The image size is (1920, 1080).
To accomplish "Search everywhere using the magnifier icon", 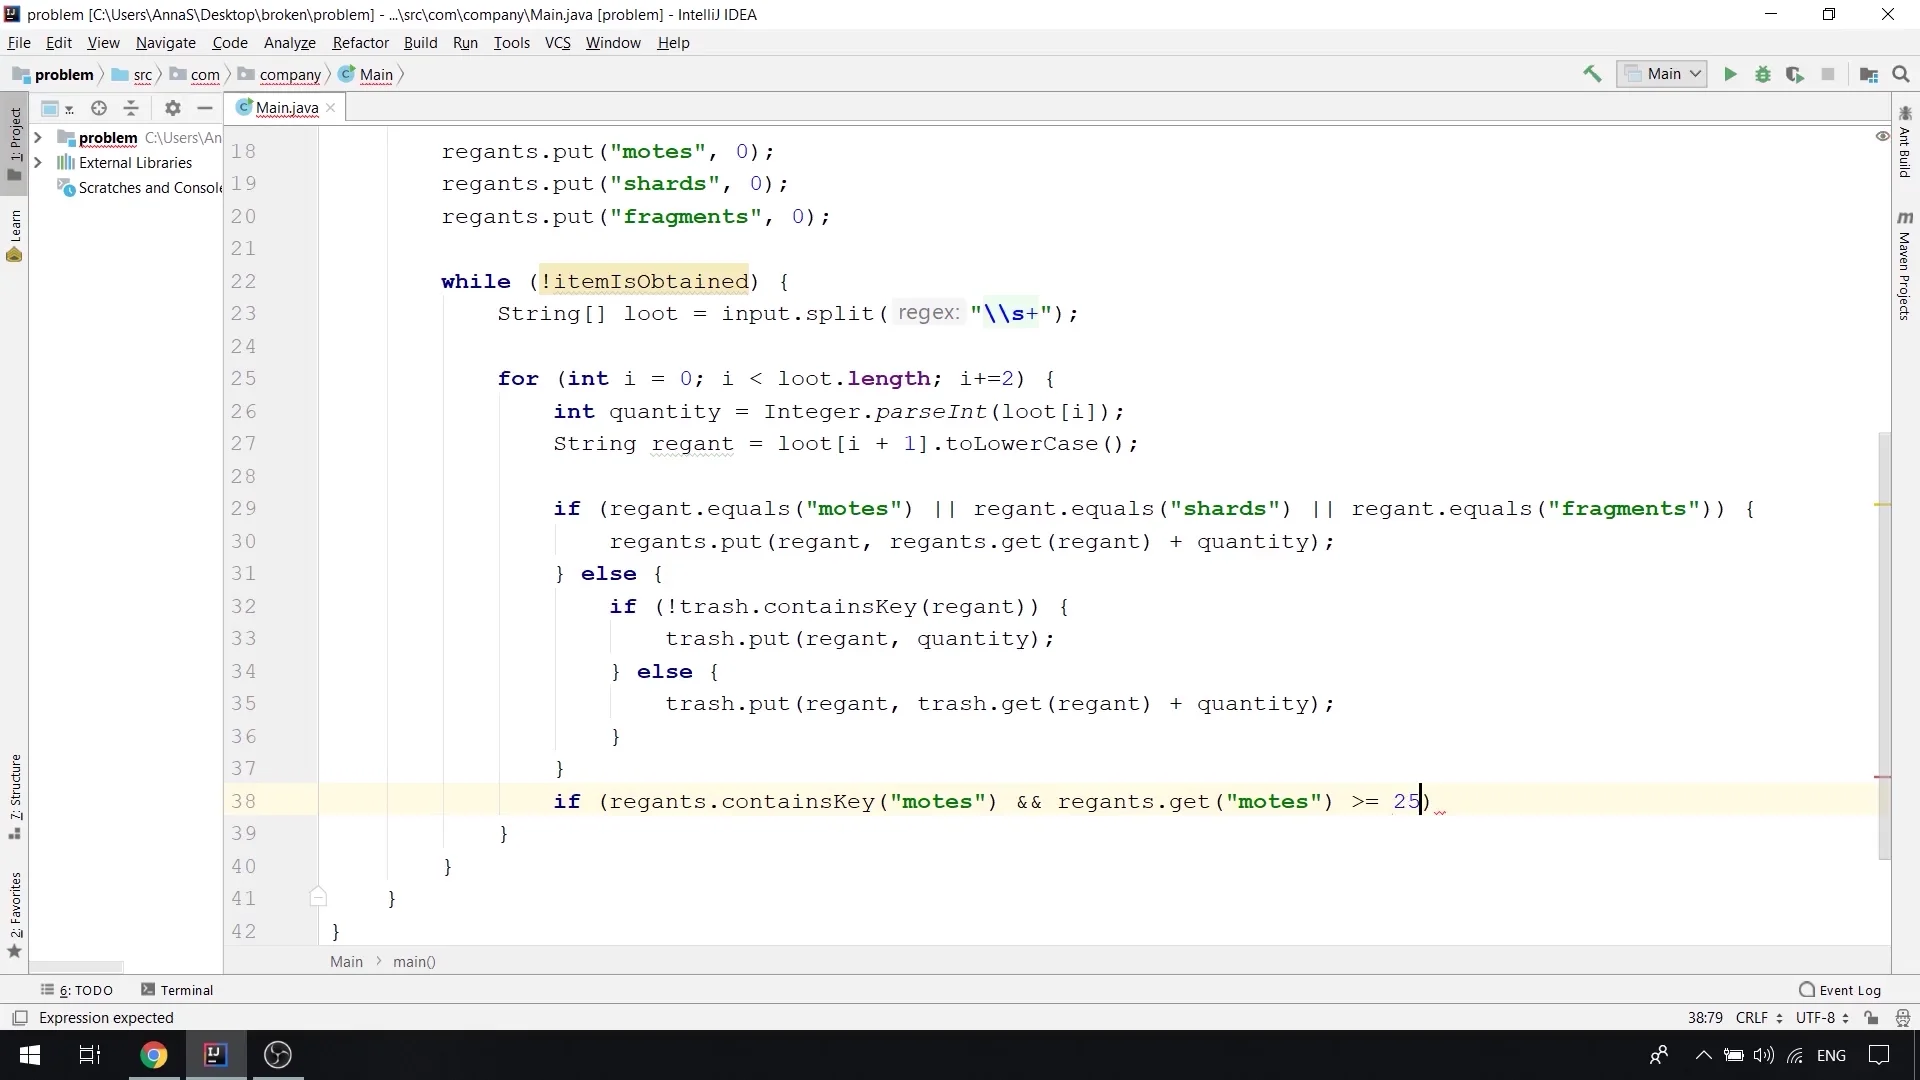I will coord(1901,74).
